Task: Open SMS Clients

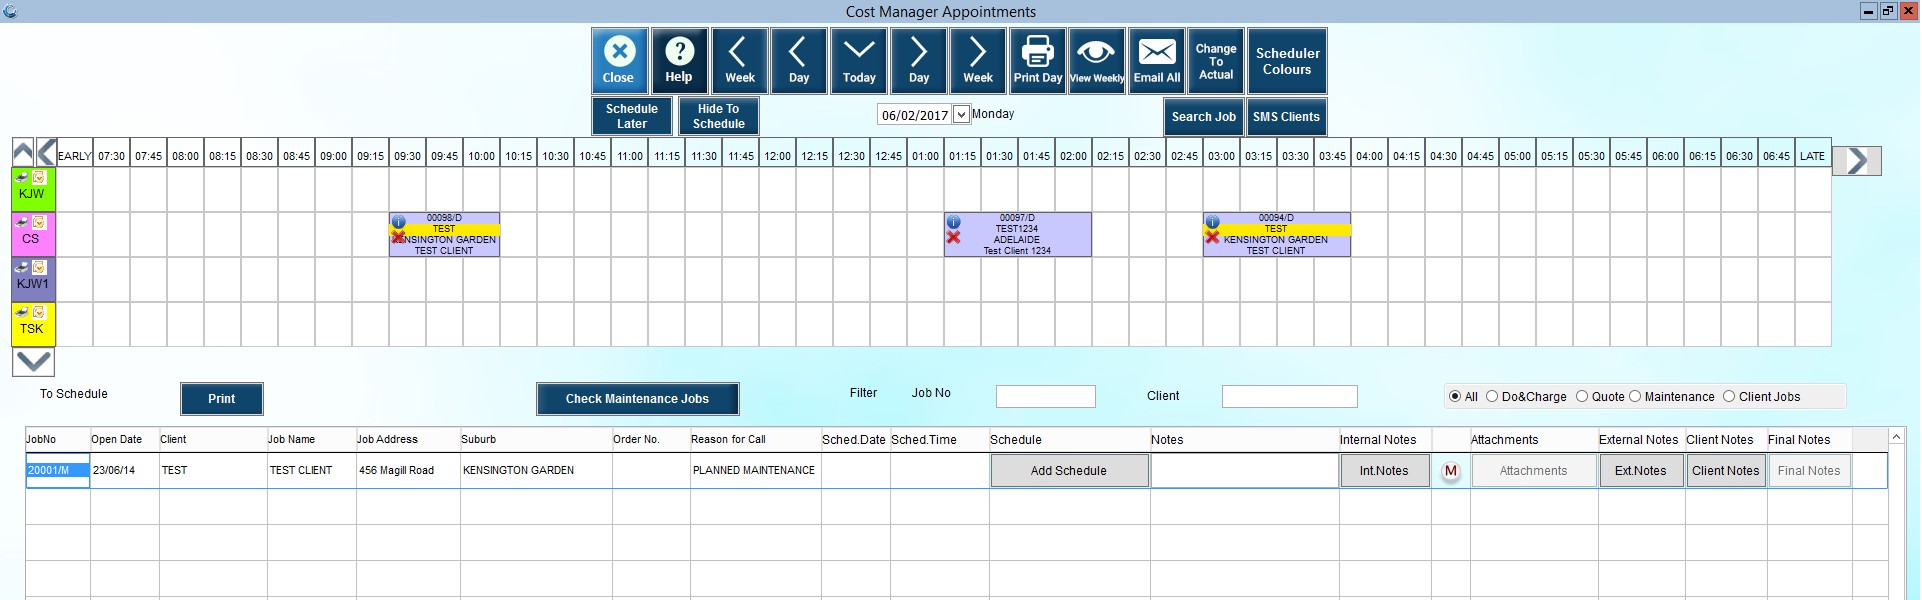Action: click(1287, 117)
